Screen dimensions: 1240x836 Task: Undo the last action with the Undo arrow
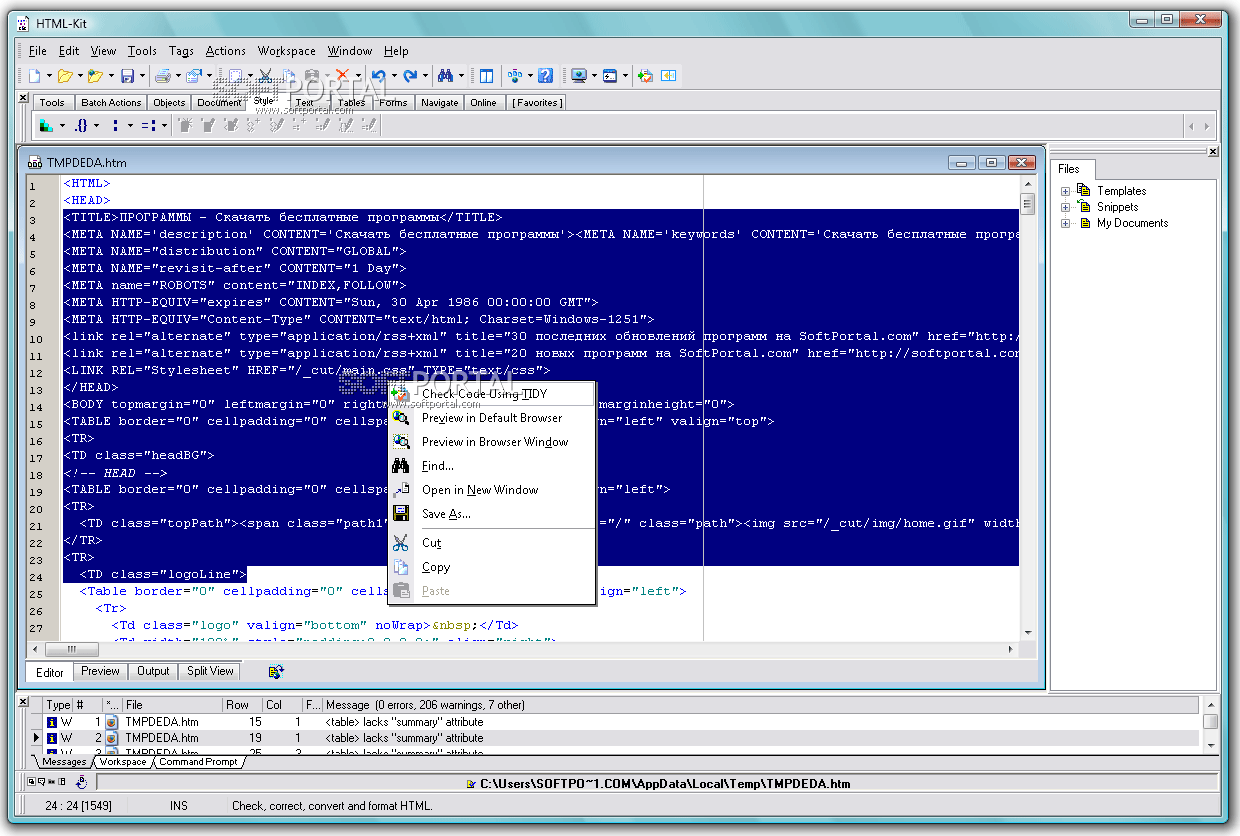[378, 76]
